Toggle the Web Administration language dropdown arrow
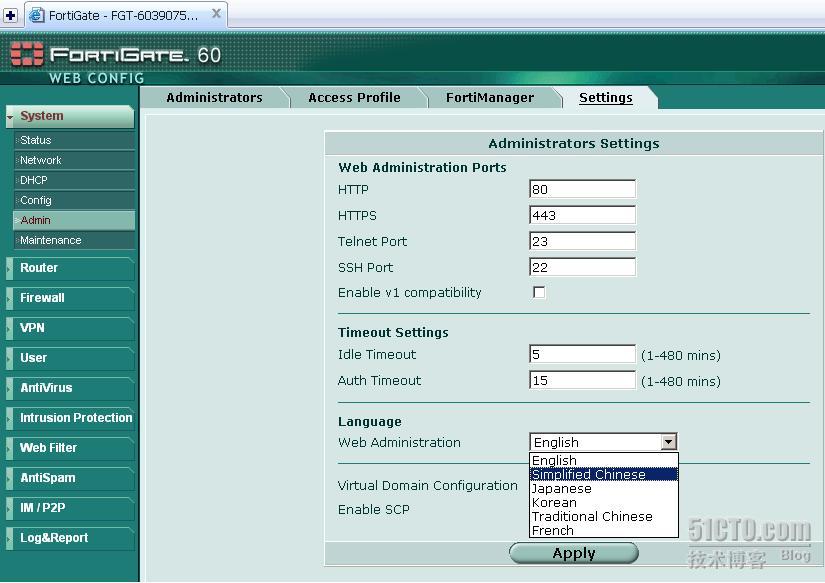The height and width of the screenshot is (583, 825). [x=668, y=442]
